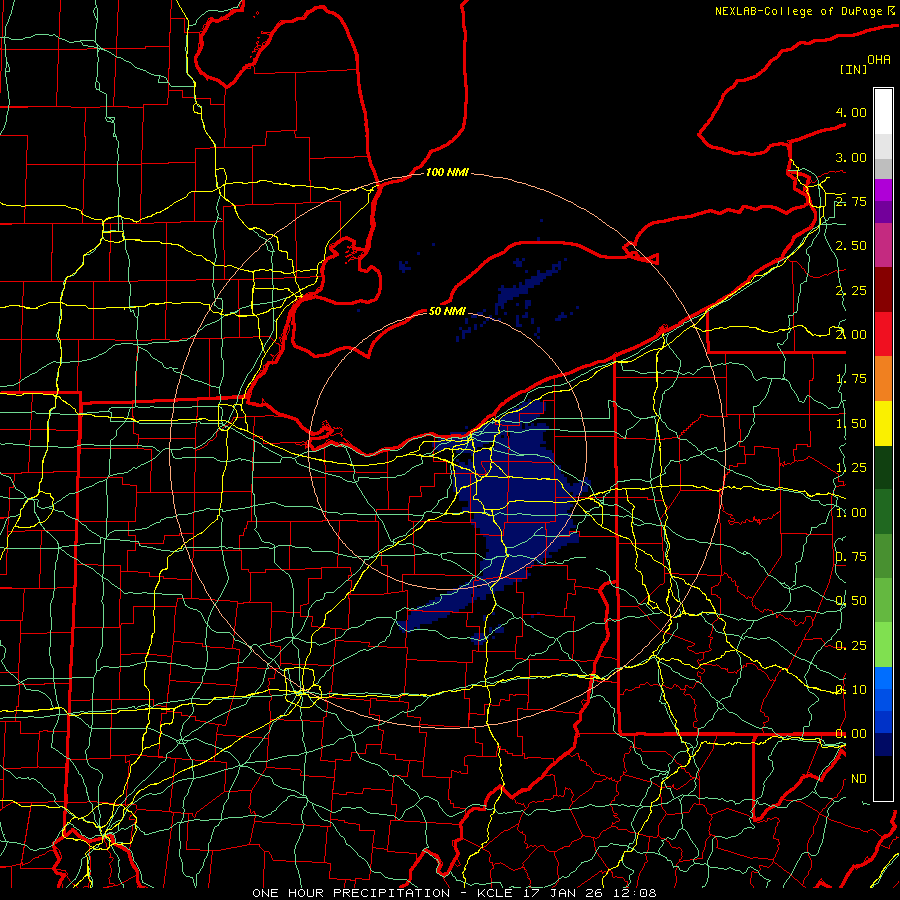Viewport: 900px width, 900px height.
Task: Select the 0.50 legend value
Action: pyautogui.click(x=851, y=601)
